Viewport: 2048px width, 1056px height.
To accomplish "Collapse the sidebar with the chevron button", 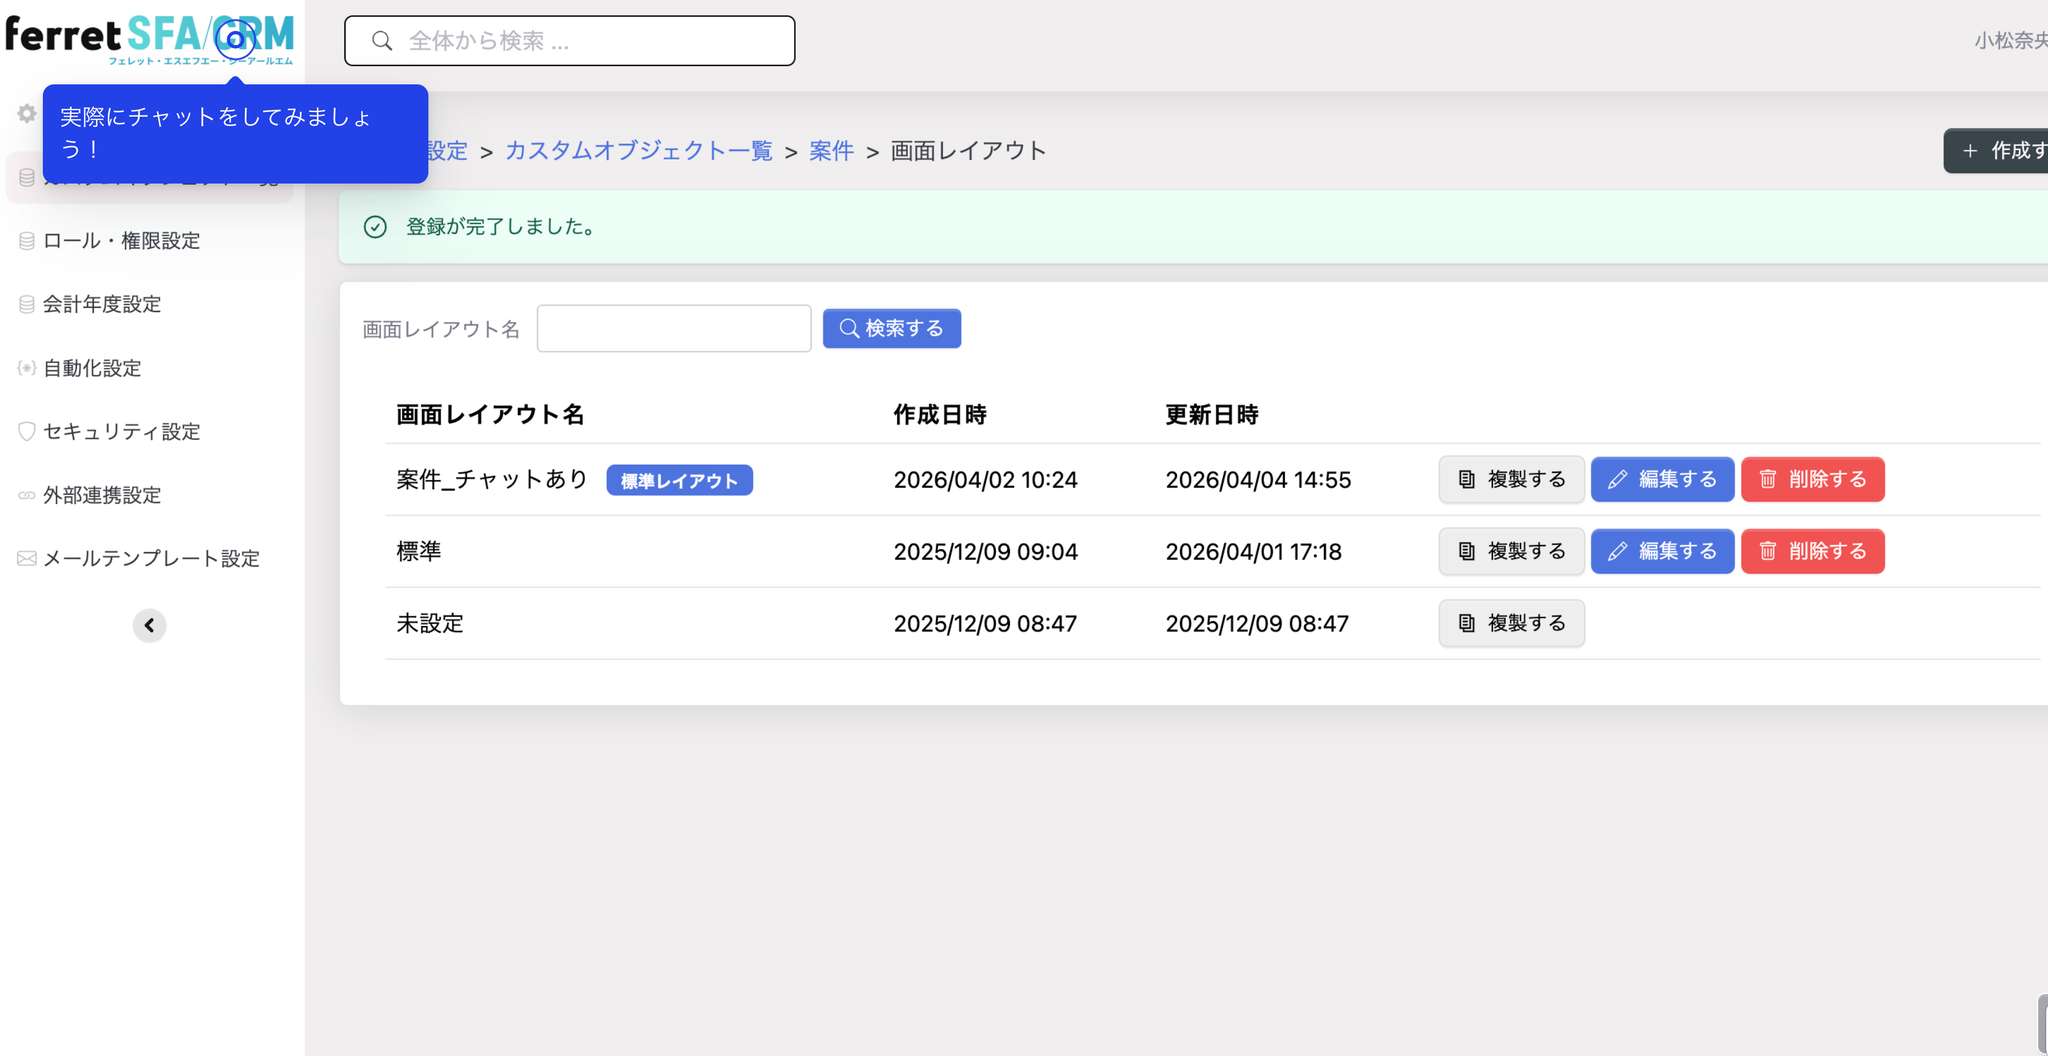I will click(149, 625).
